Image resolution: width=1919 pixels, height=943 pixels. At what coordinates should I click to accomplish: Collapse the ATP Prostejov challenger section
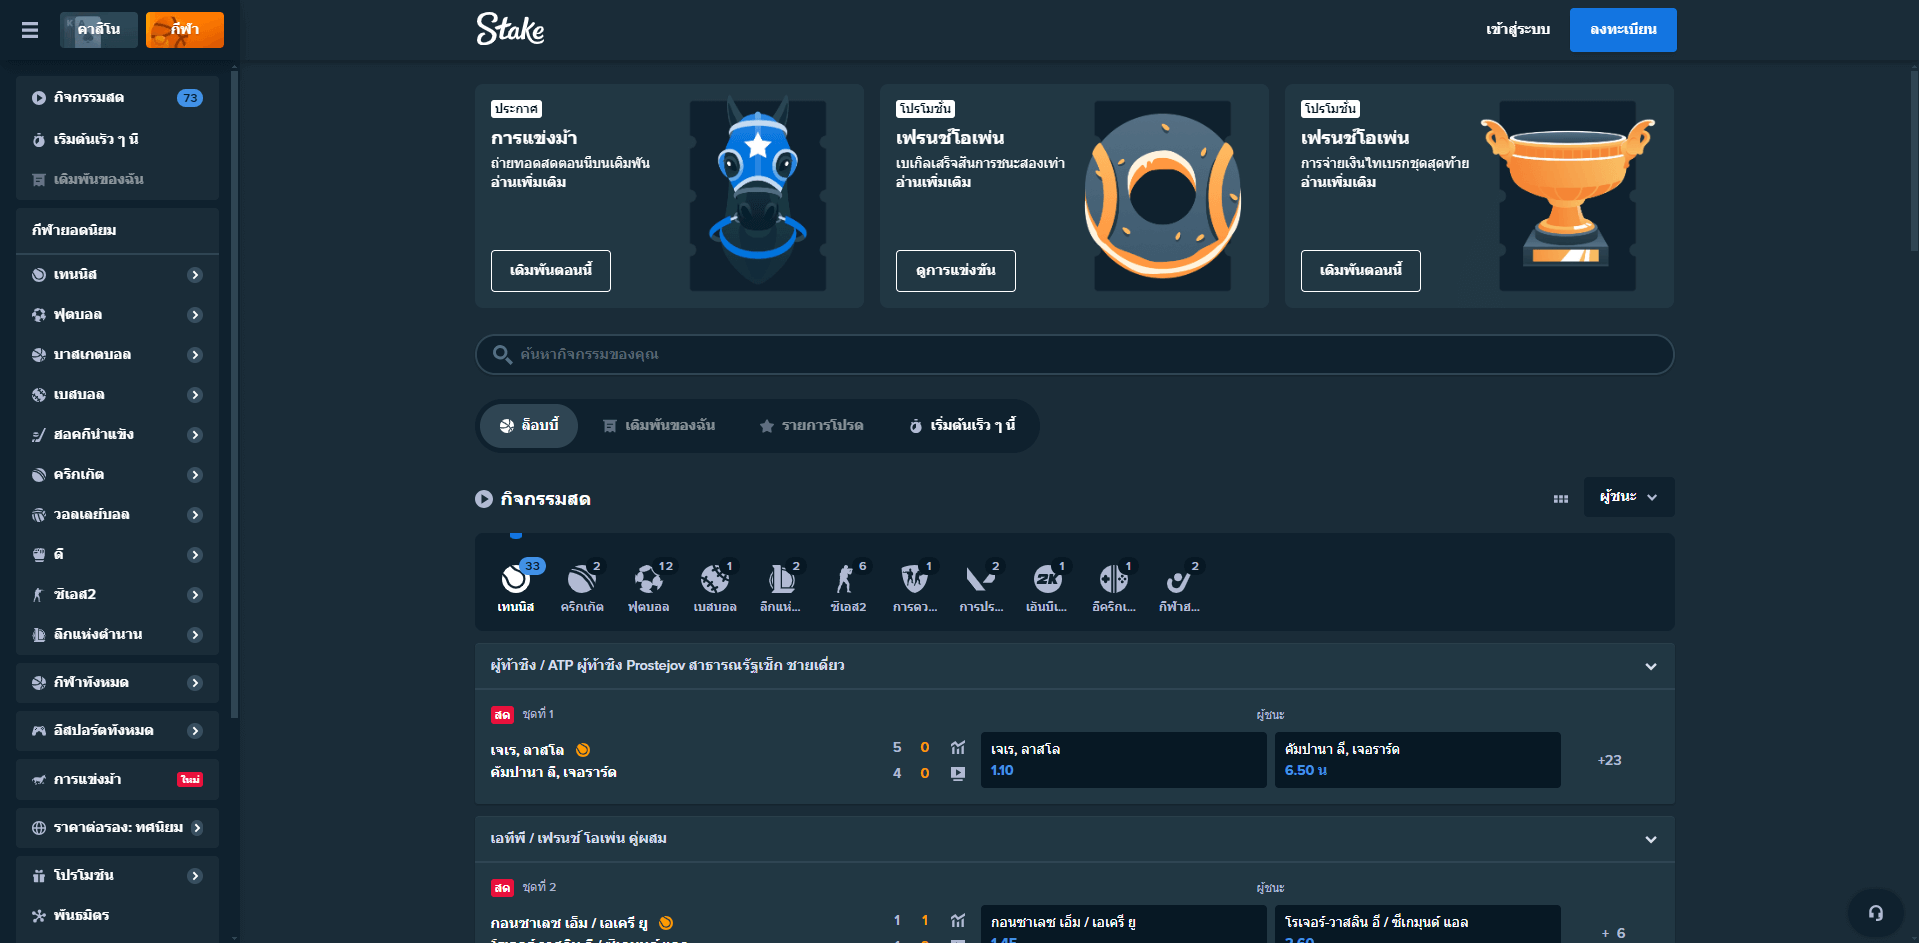[x=1651, y=667]
